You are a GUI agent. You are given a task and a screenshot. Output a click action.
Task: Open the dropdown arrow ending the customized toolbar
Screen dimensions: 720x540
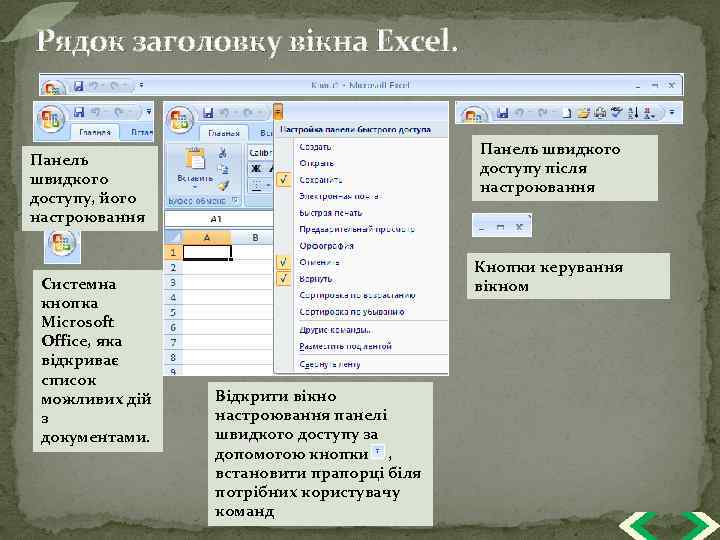672,112
